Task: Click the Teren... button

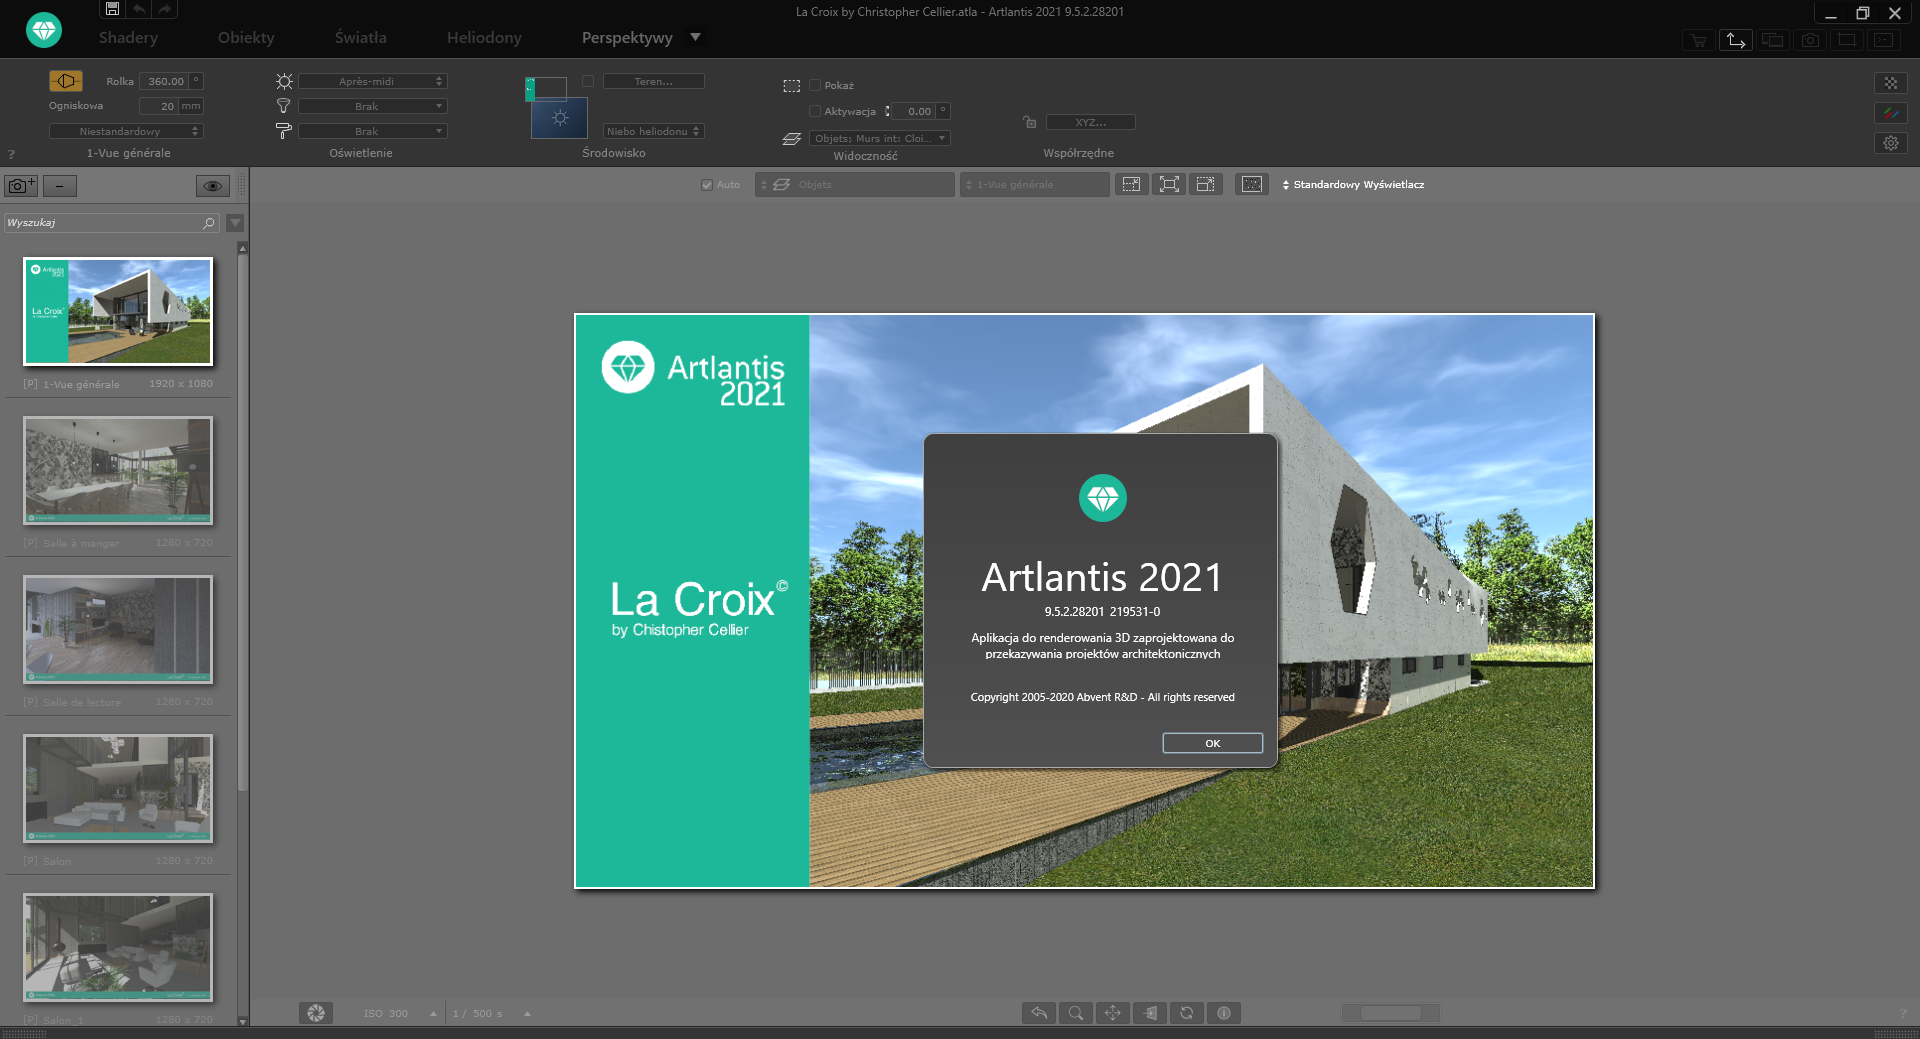Action: [x=654, y=81]
